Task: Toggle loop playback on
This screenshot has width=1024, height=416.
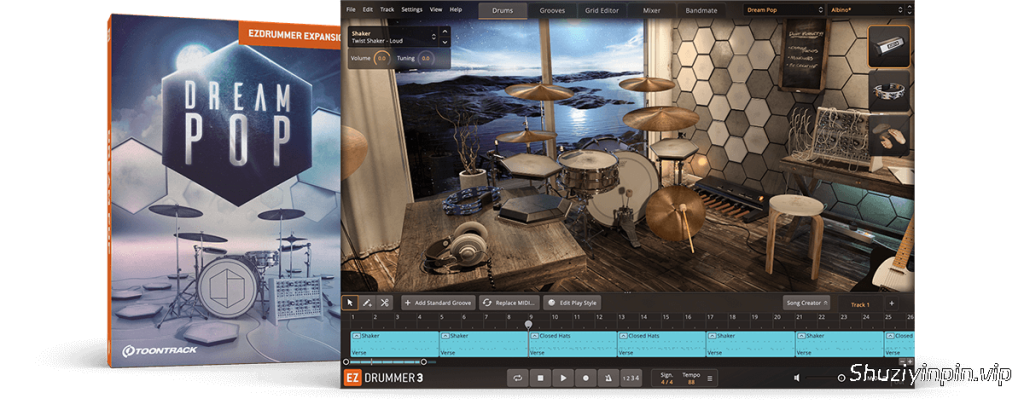Action: click(x=517, y=378)
